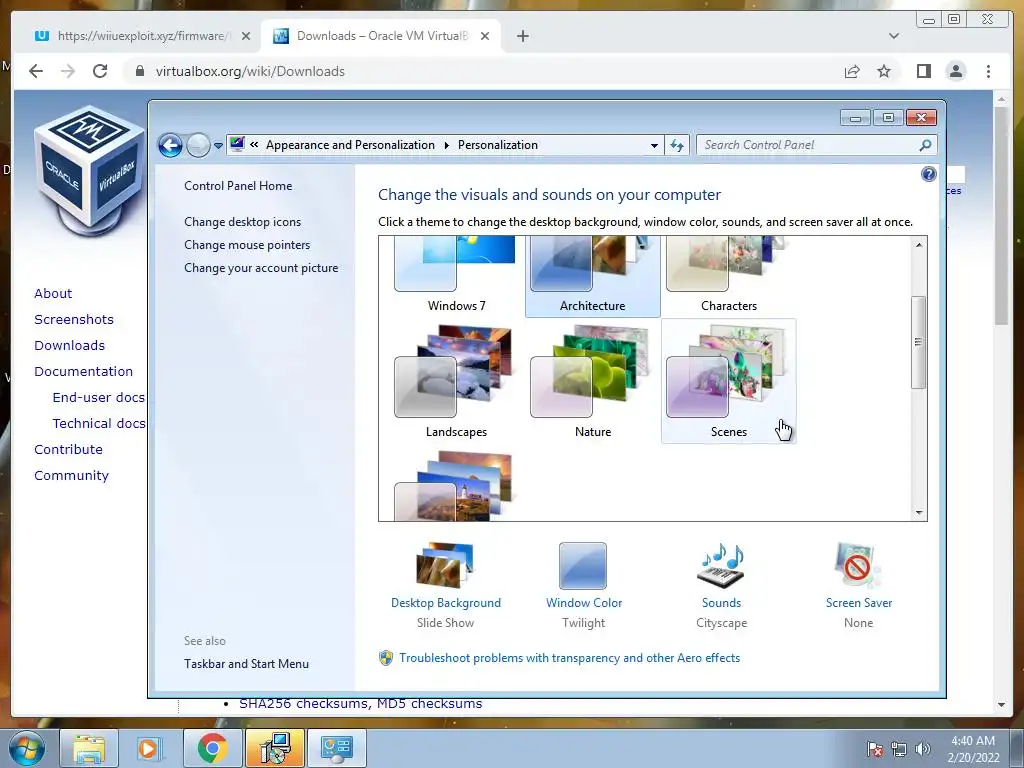Click the site lock icon

point(140,71)
